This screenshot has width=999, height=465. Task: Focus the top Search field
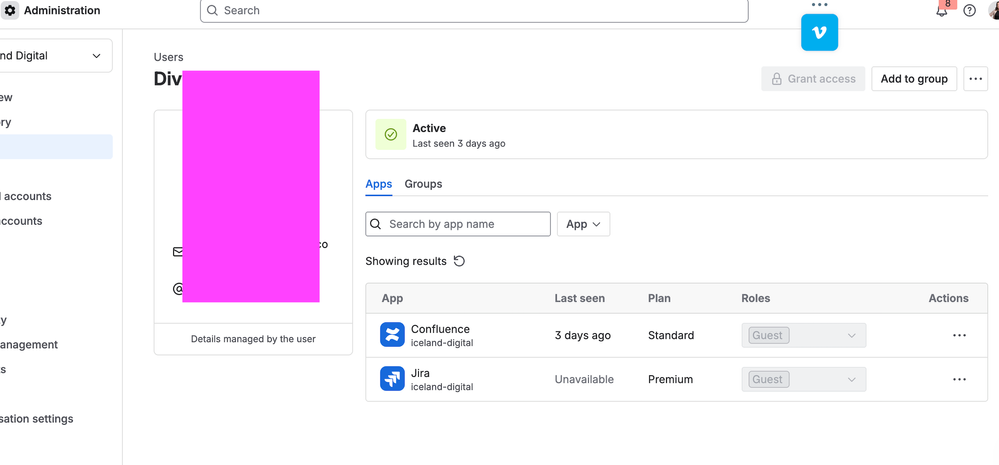[474, 11]
